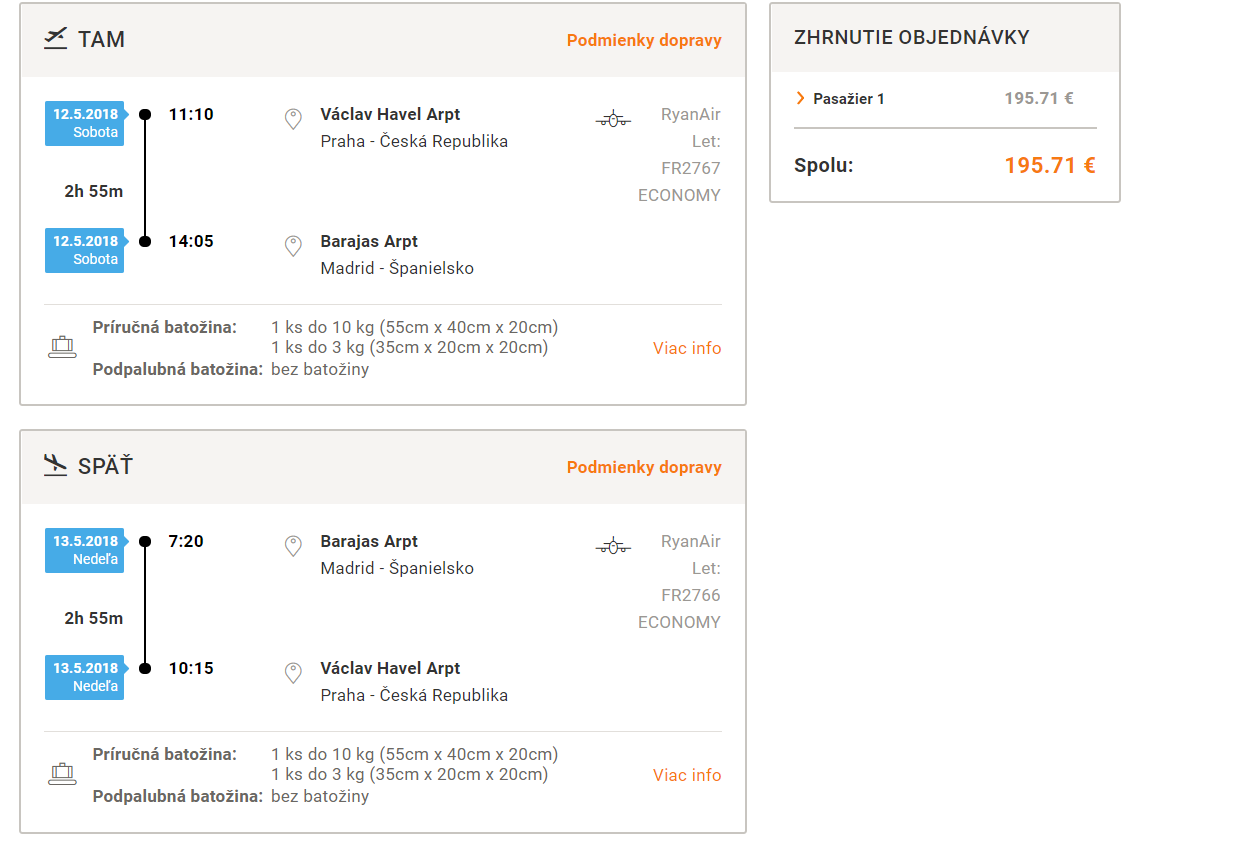Click the location pin next to Barajas Arpt at 7:20

point(293,547)
